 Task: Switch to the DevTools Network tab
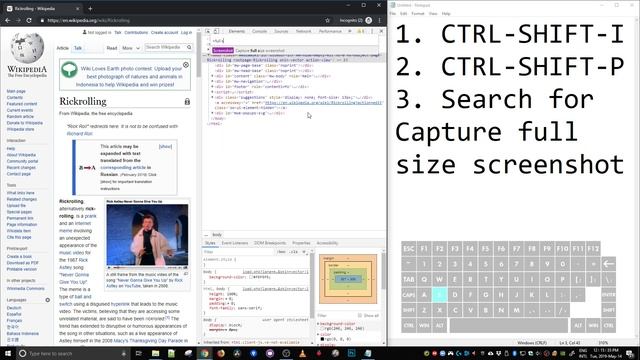point(303,31)
